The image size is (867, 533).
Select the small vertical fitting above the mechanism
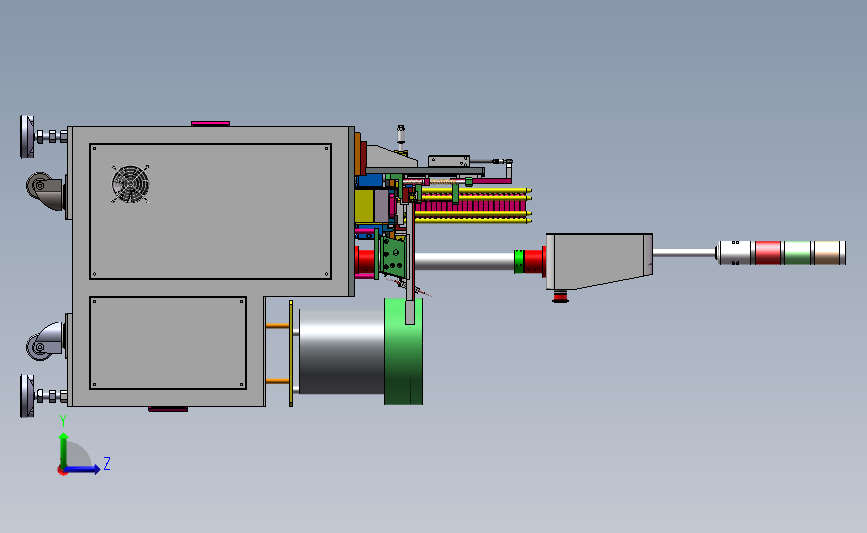[401, 137]
